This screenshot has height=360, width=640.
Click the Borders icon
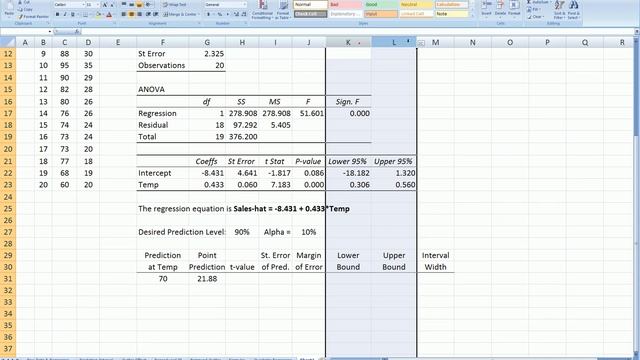[x=86, y=15]
